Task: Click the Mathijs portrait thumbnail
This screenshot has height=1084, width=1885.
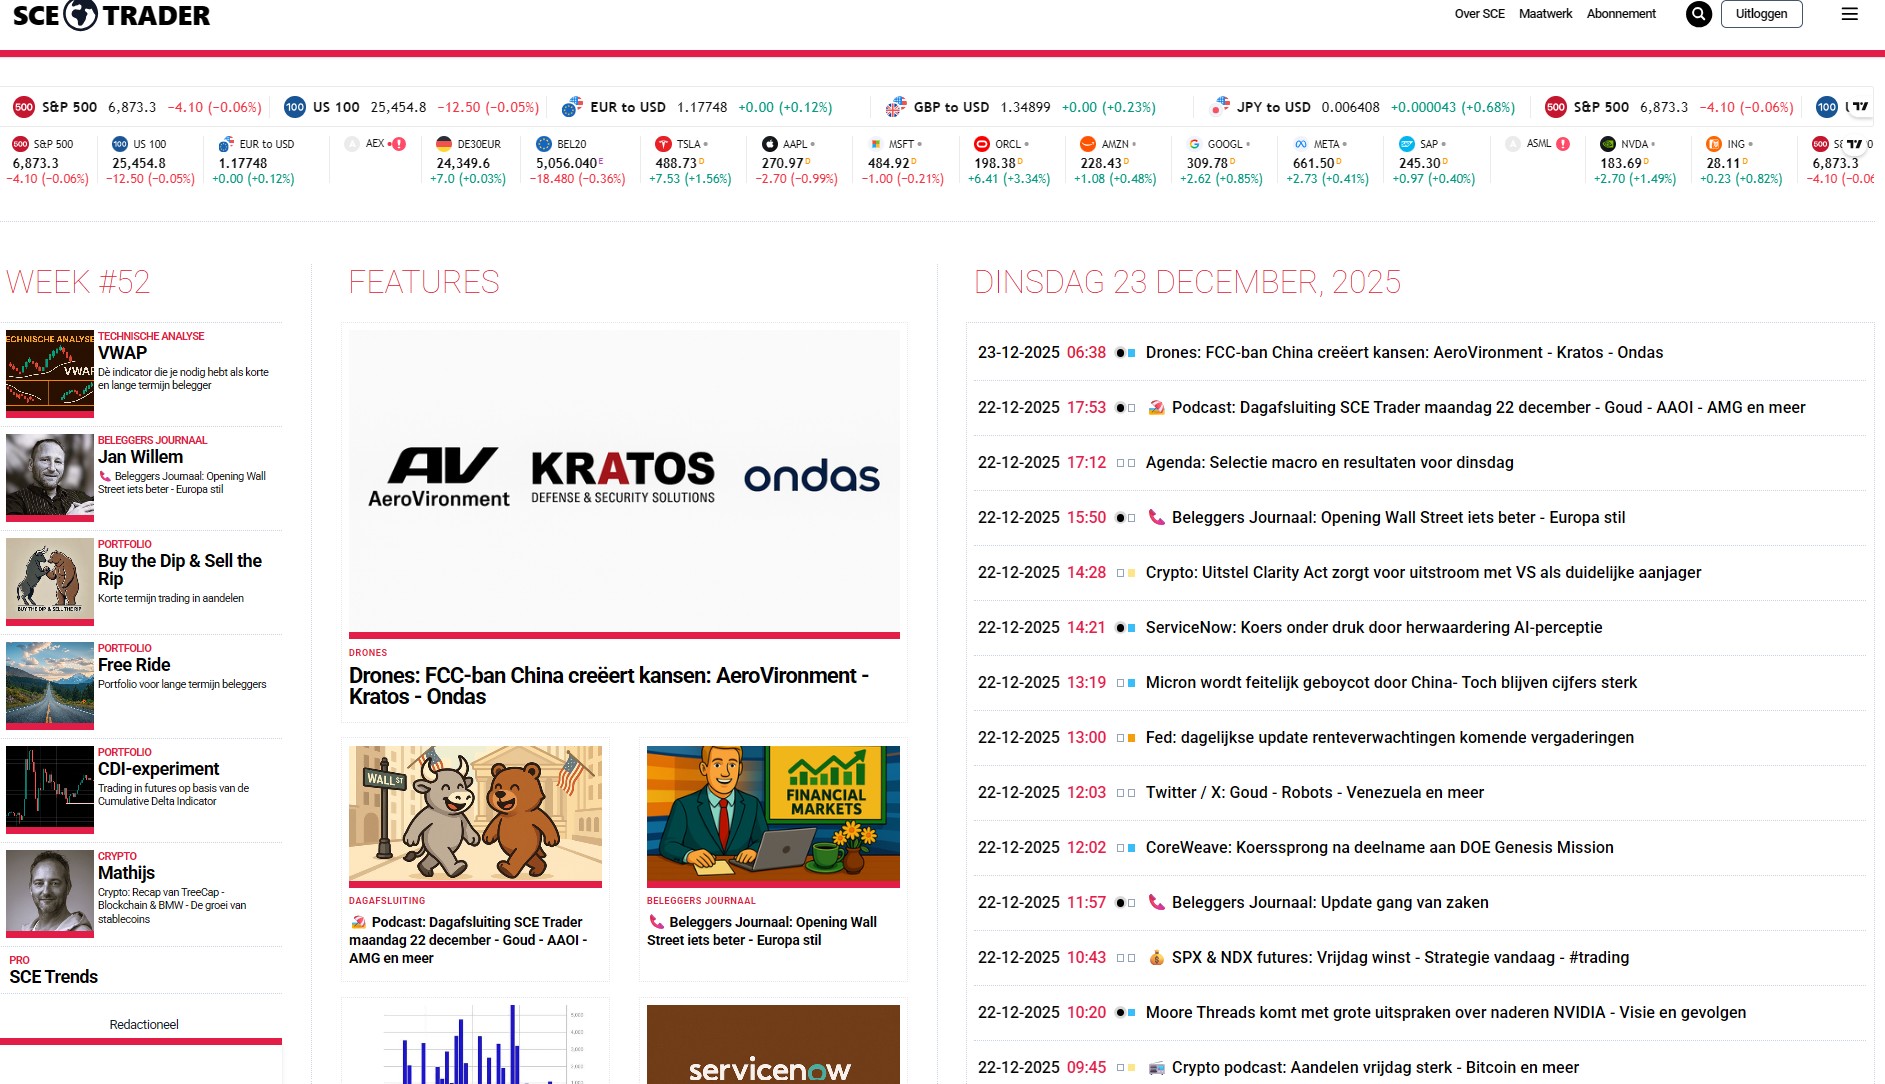Action: [x=50, y=891]
